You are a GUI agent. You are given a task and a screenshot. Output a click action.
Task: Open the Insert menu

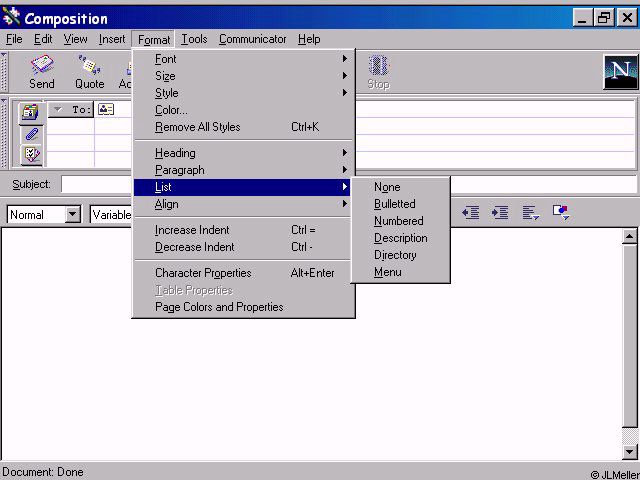(112, 39)
